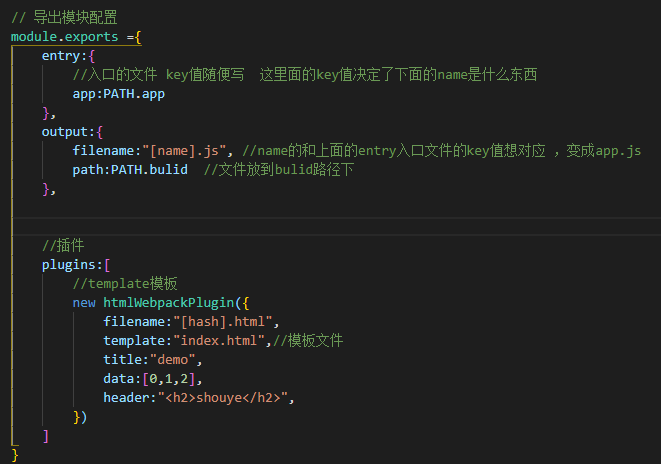Click 'module.exports' text
This screenshot has height=464, width=661.
64,37
